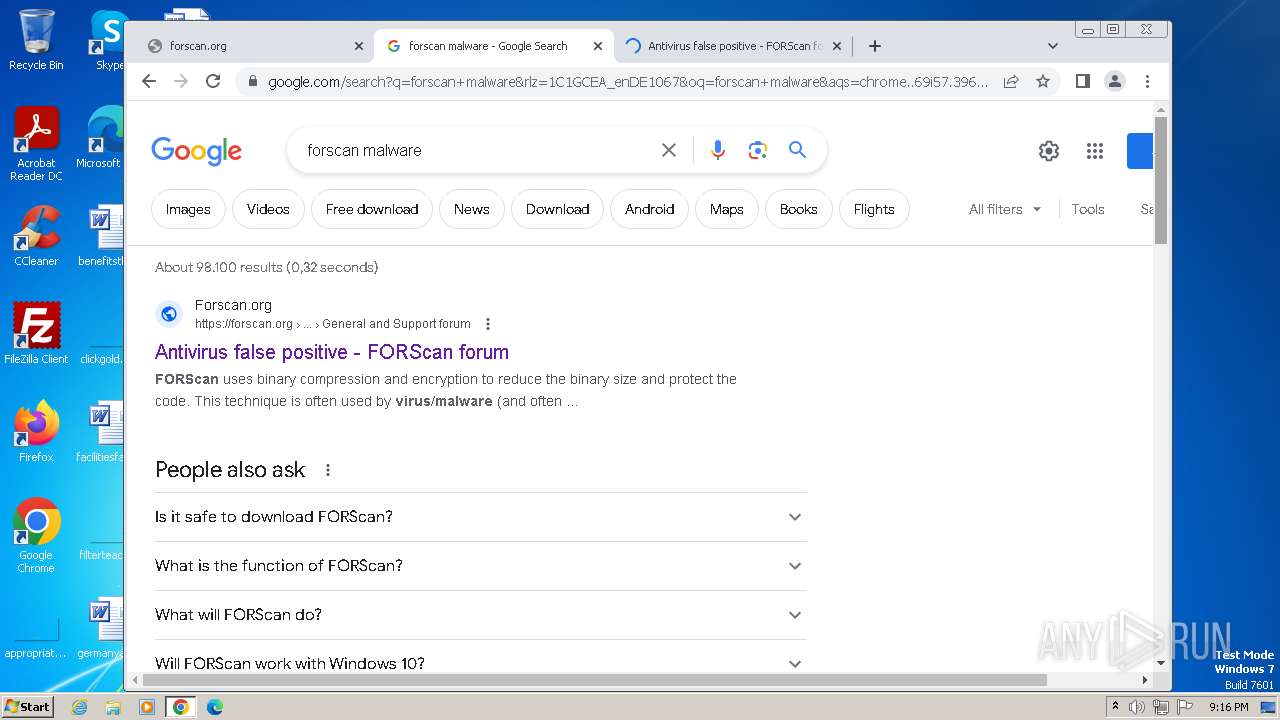This screenshot has width=1280, height=720.
Task: Launch Firefox from desktop
Action: [x=36, y=432]
